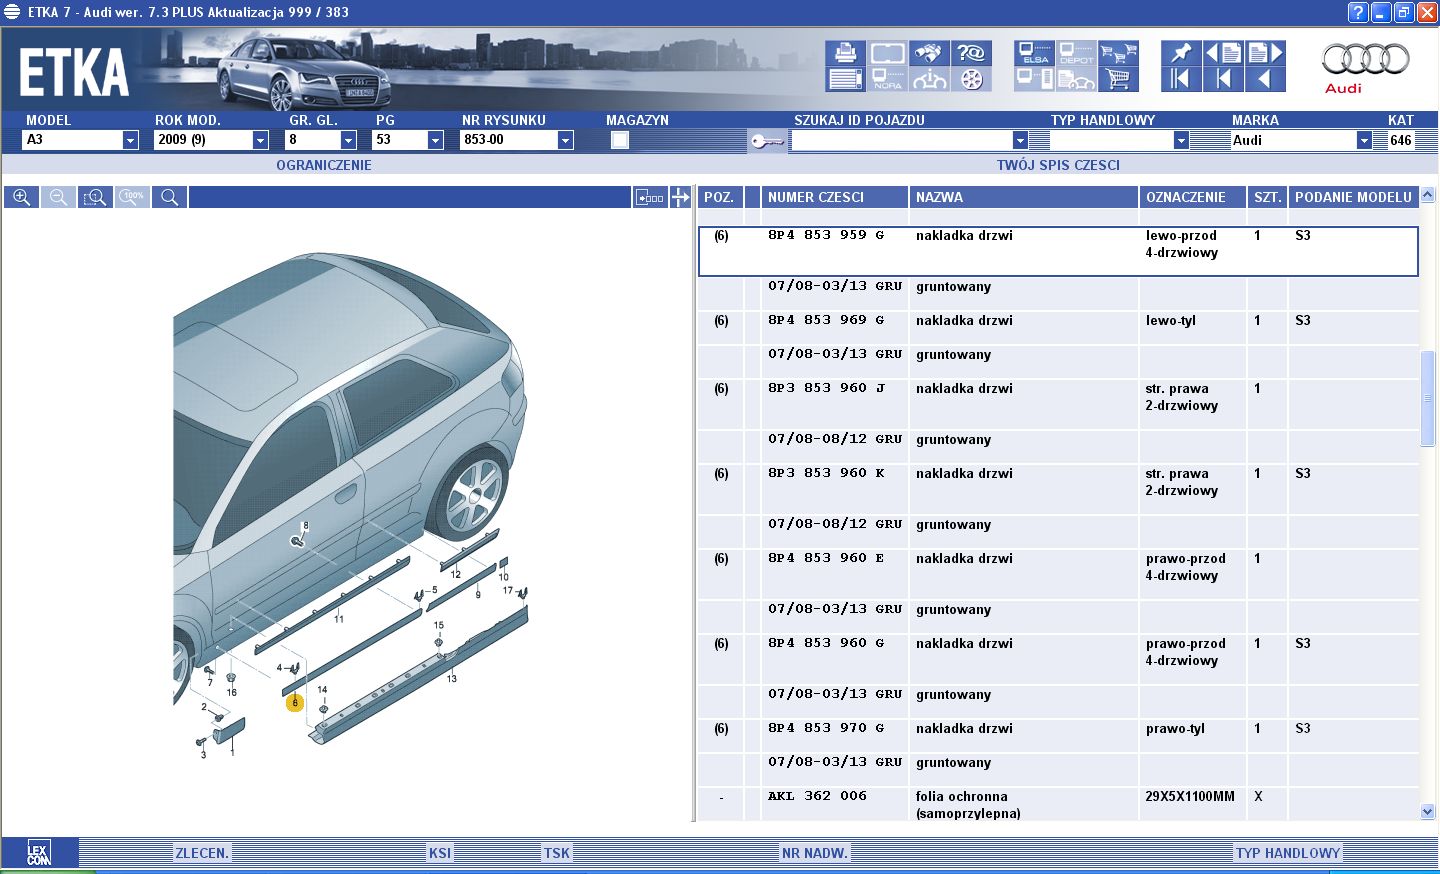
Task: Click the KAT 646 field
Action: pyautogui.click(x=1402, y=140)
